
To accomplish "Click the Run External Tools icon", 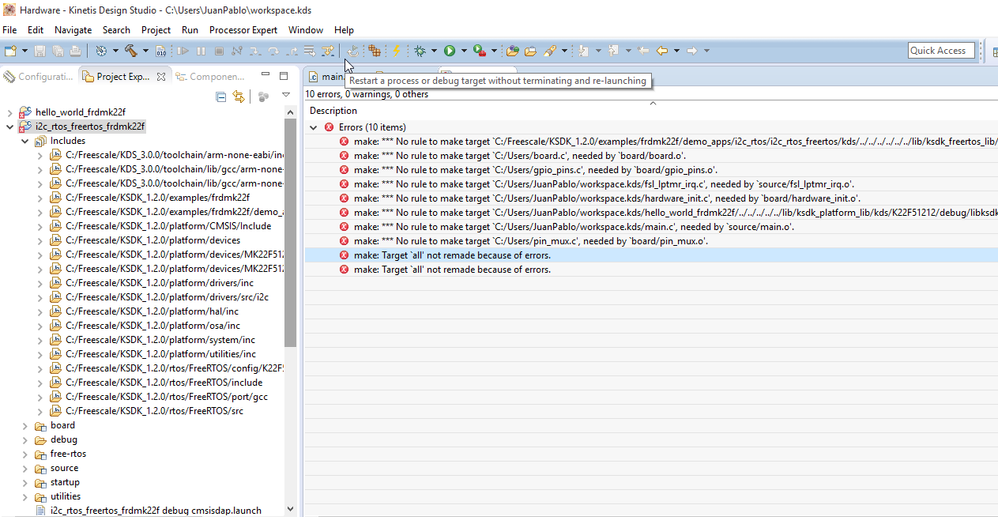I will click(x=479, y=50).
